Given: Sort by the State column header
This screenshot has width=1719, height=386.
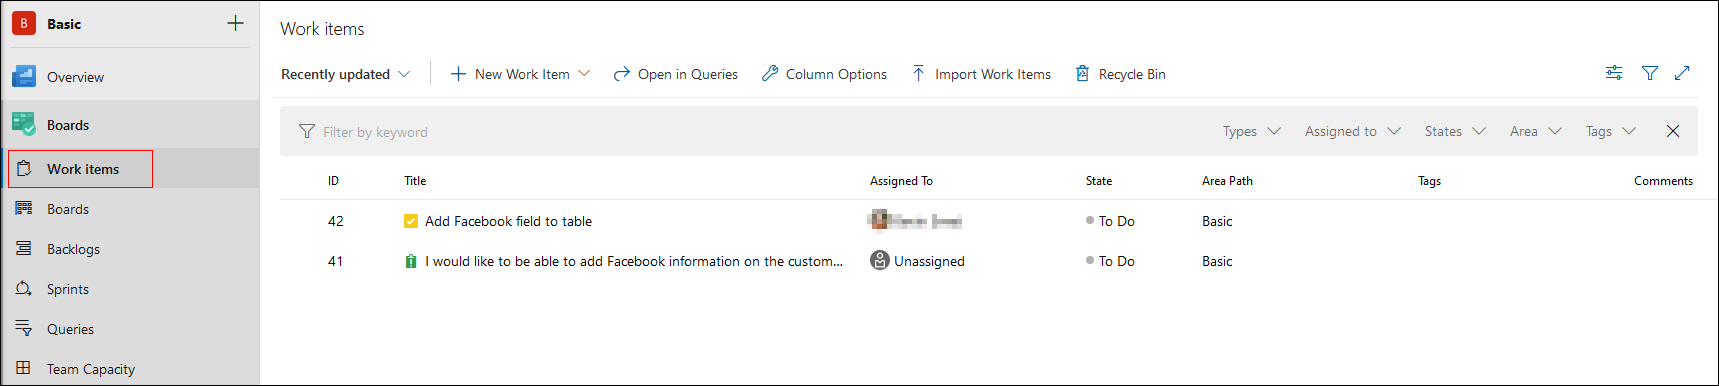Looking at the screenshot, I should click(1099, 181).
